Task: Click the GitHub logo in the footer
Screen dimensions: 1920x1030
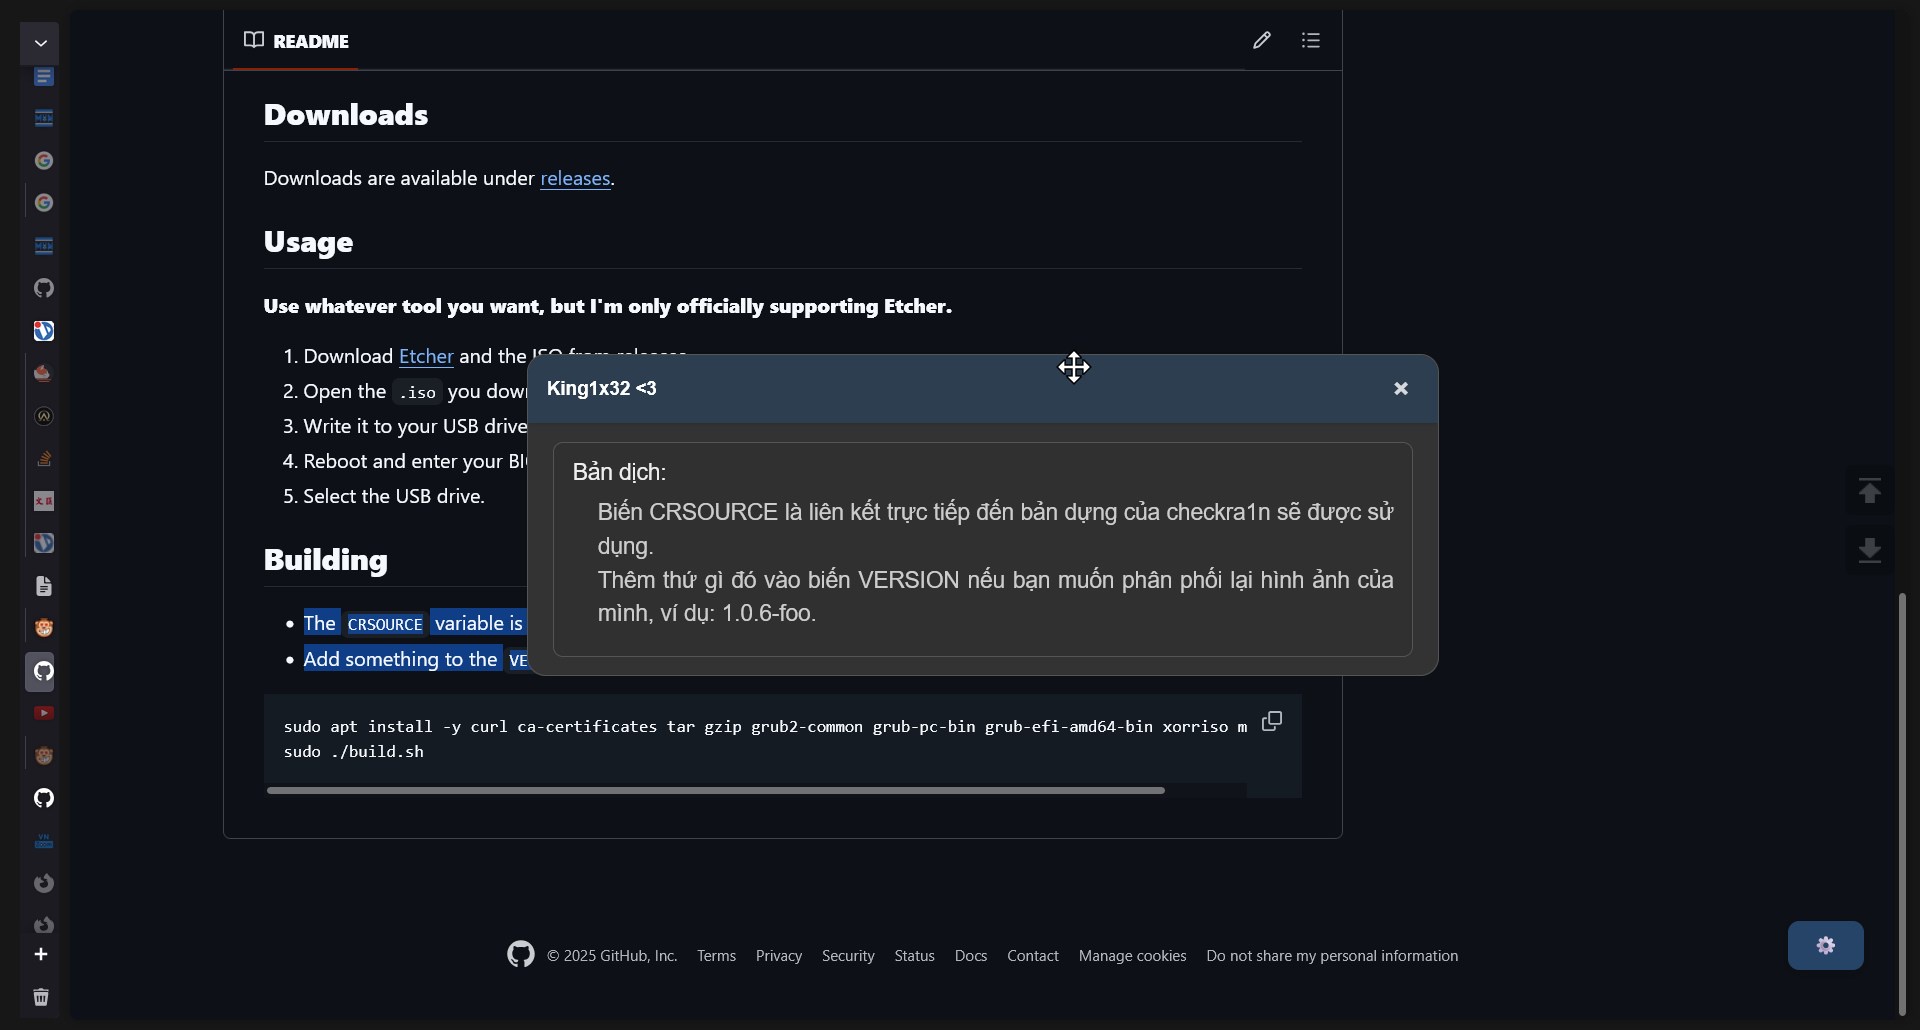Action: (x=521, y=955)
